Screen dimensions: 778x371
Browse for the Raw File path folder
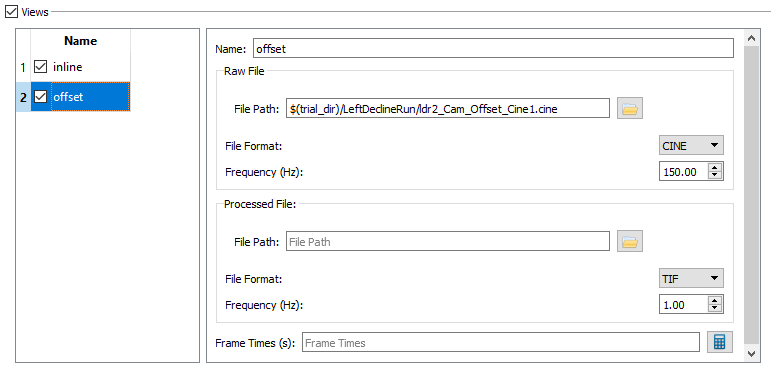[630, 108]
